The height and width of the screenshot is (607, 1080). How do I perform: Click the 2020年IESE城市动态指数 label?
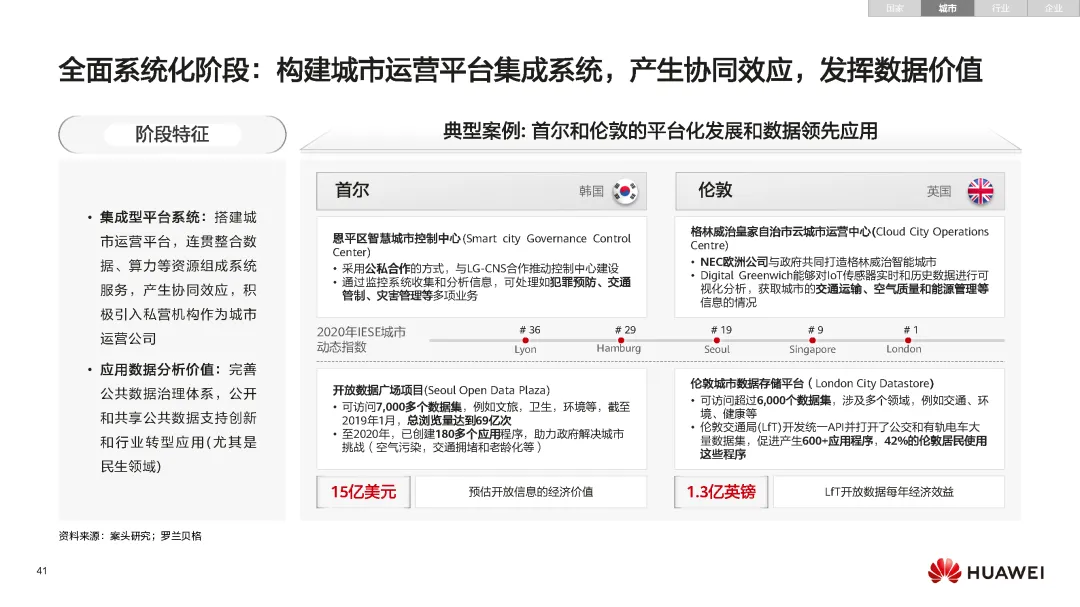pyautogui.click(x=361, y=340)
